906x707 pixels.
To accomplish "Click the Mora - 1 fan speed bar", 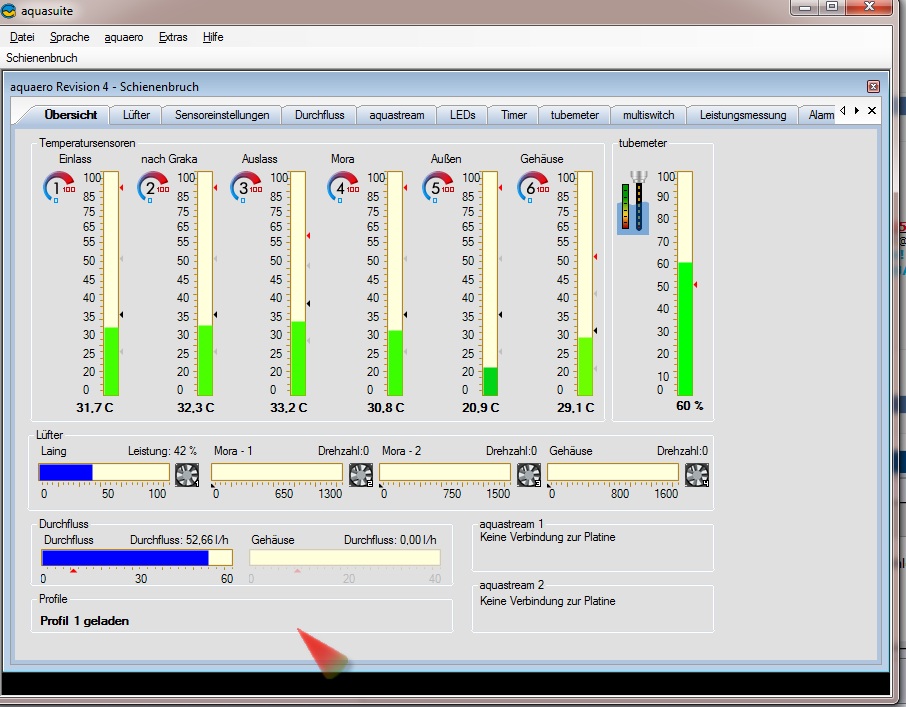I will (277, 472).
